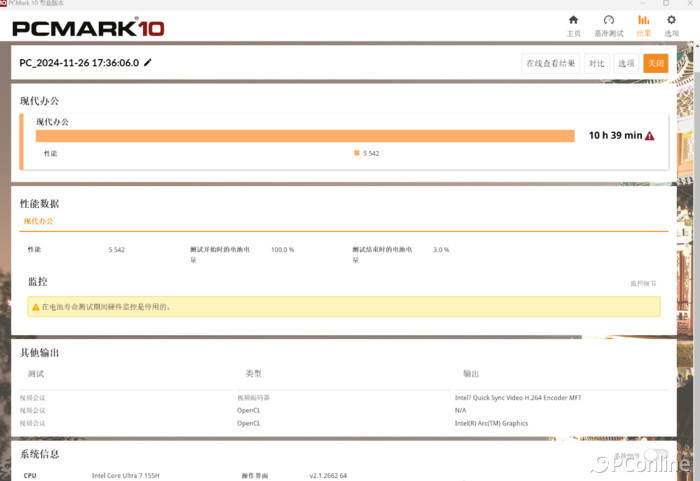Open the 选项 gear icon in top navigation
Image resolution: width=700 pixels, height=481 pixels.
[671, 20]
